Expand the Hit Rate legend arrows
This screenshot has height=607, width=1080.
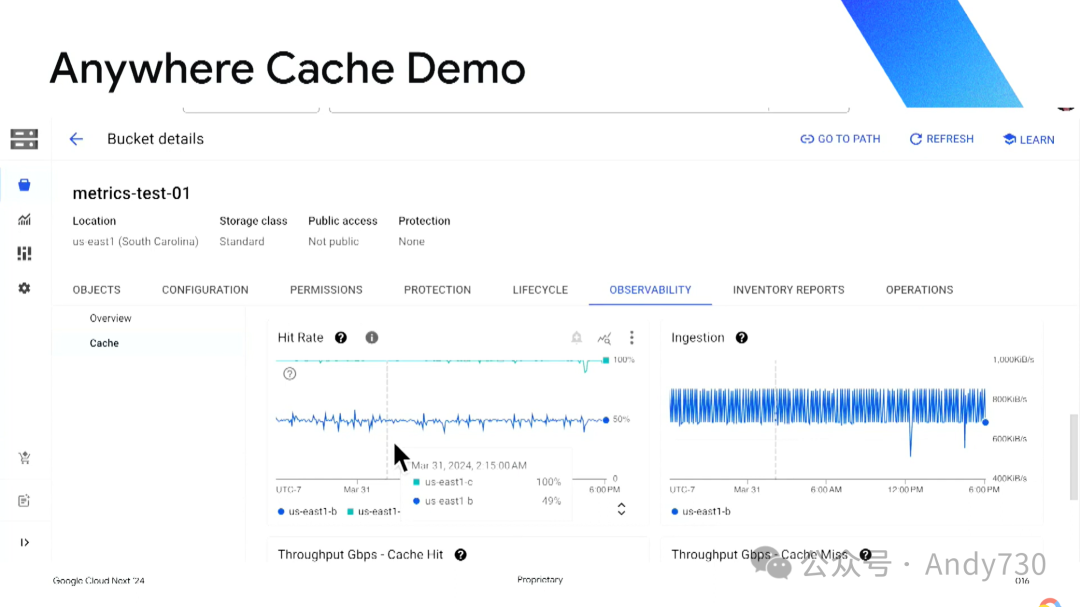621,509
